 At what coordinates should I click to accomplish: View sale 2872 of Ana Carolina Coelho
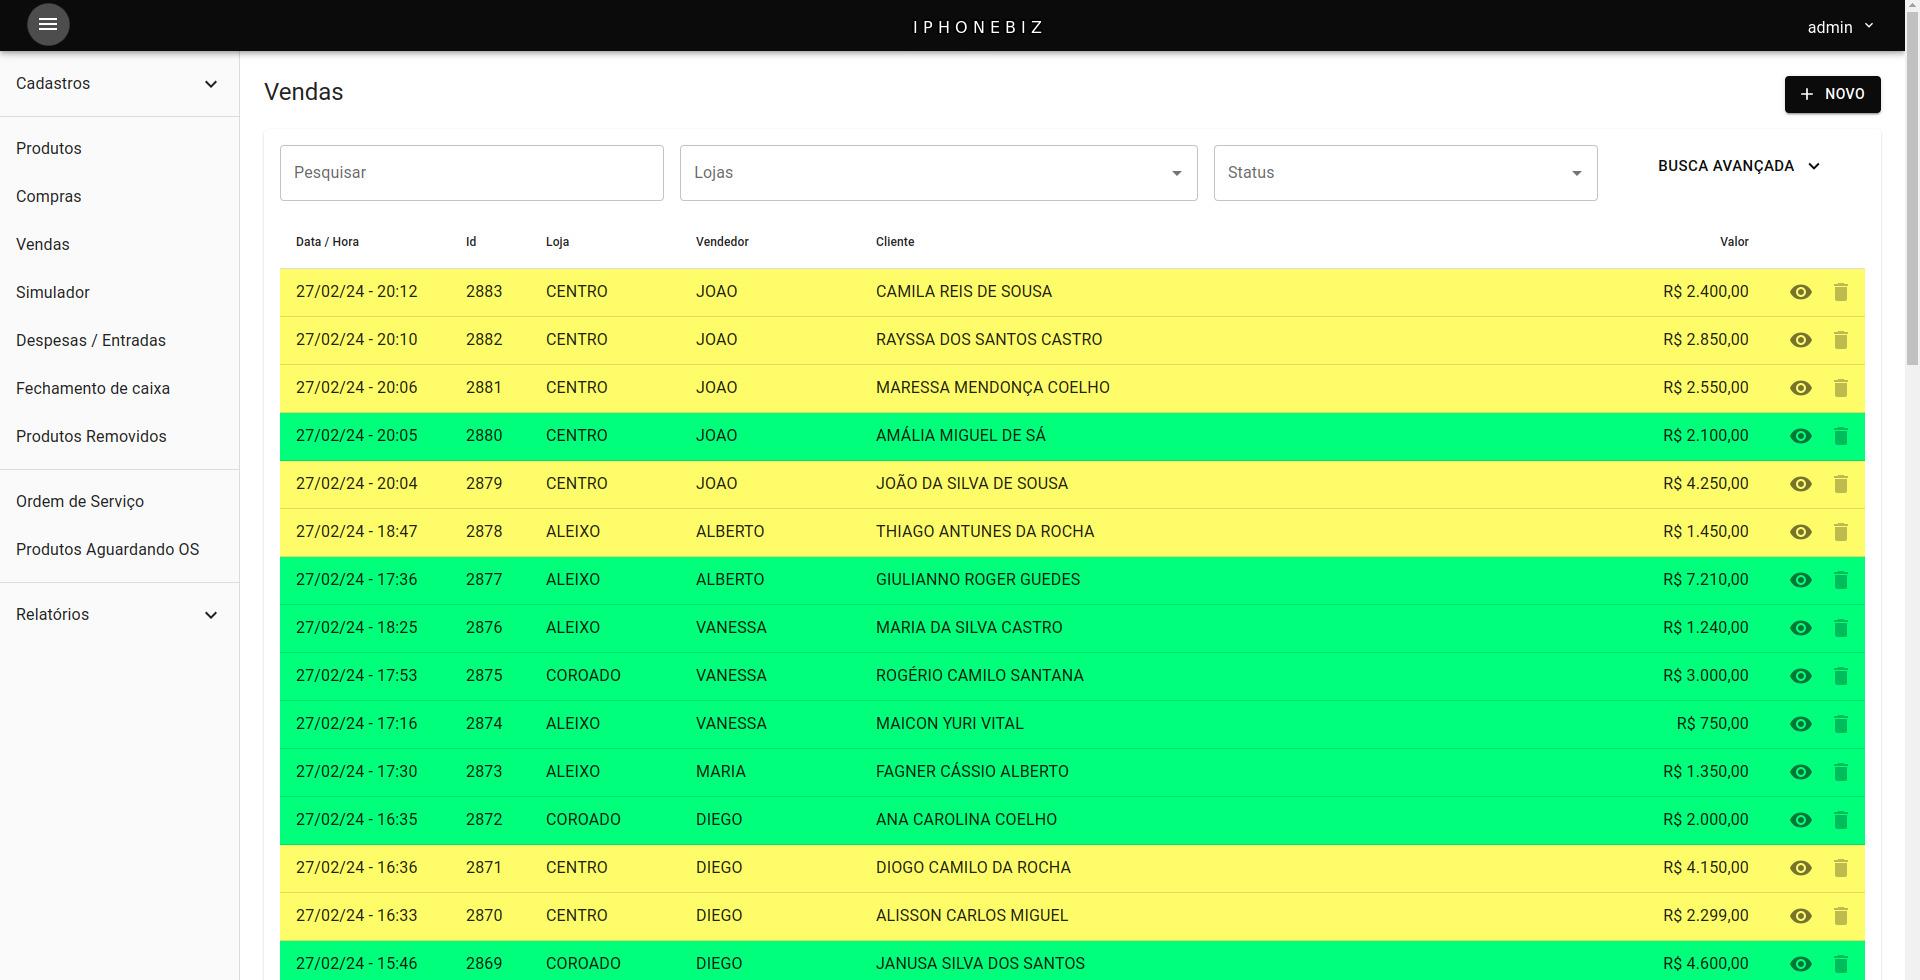pos(1800,820)
